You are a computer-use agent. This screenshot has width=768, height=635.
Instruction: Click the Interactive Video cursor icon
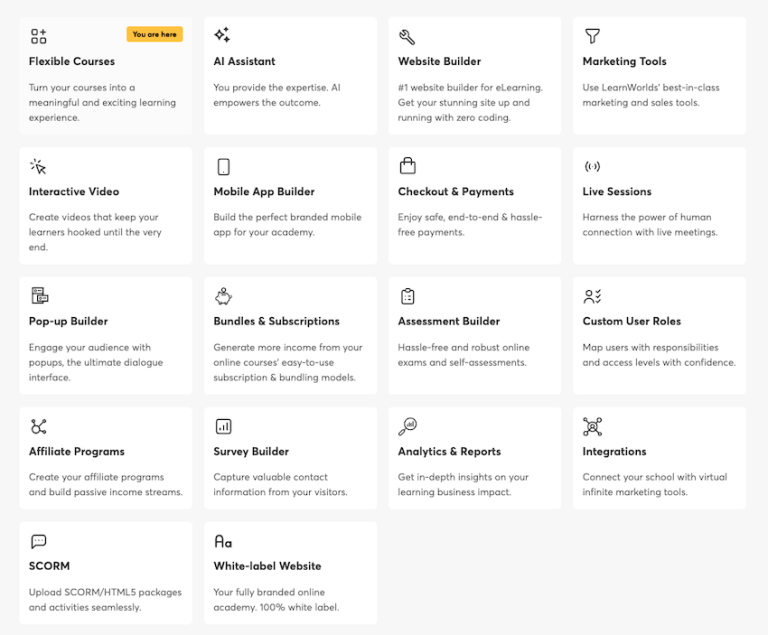[x=38, y=167]
